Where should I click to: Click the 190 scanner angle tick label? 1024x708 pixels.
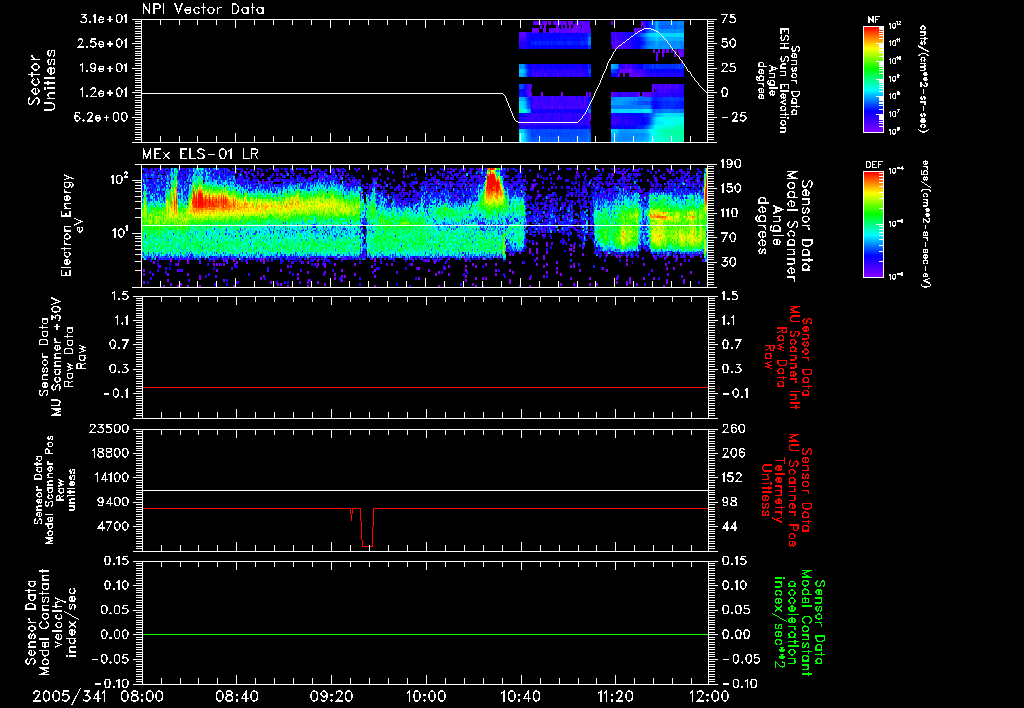(732, 164)
